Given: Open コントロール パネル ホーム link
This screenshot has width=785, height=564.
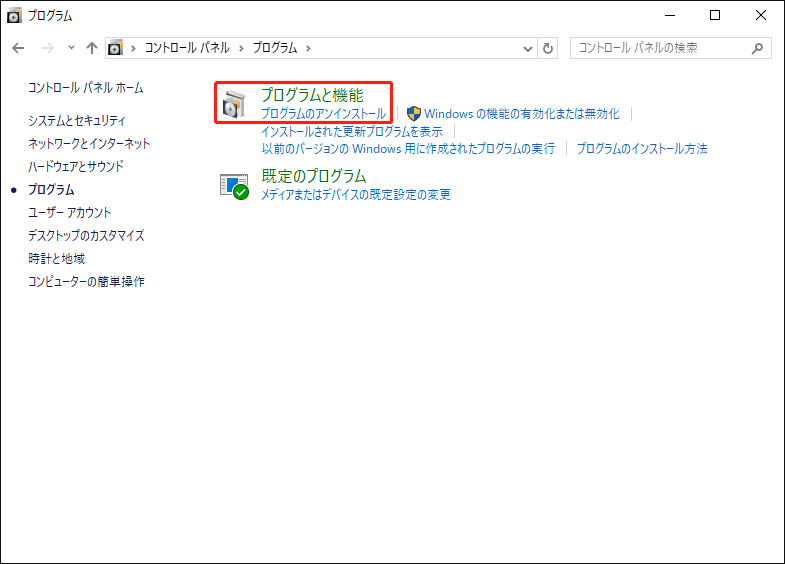Looking at the screenshot, I should click(x=86, y=88).
